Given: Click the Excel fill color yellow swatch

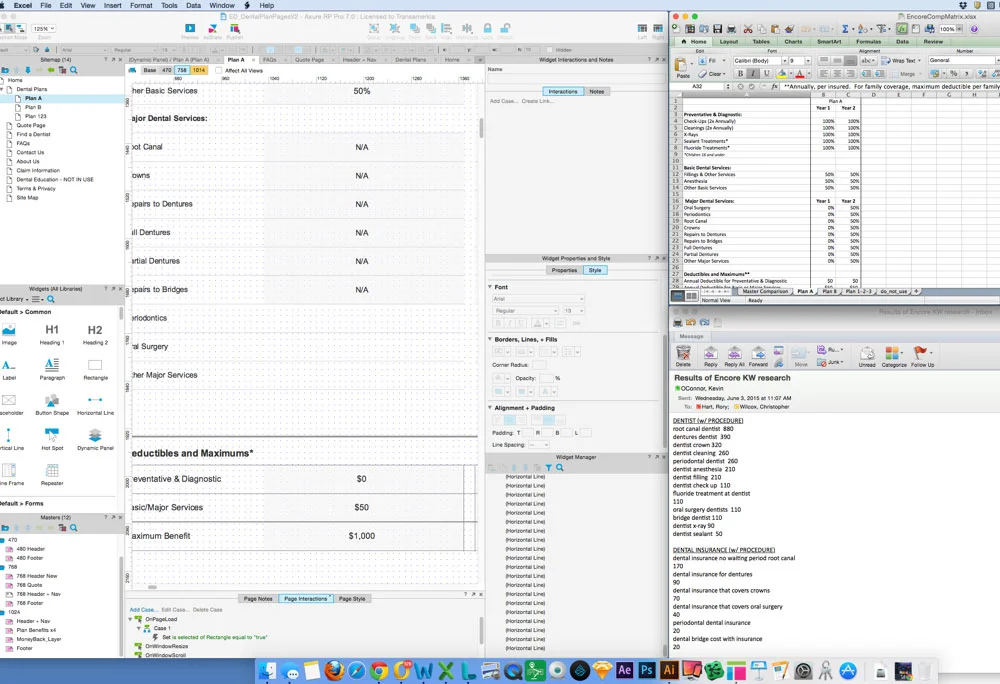Looking at the screenshot, I should coord(782,73).
